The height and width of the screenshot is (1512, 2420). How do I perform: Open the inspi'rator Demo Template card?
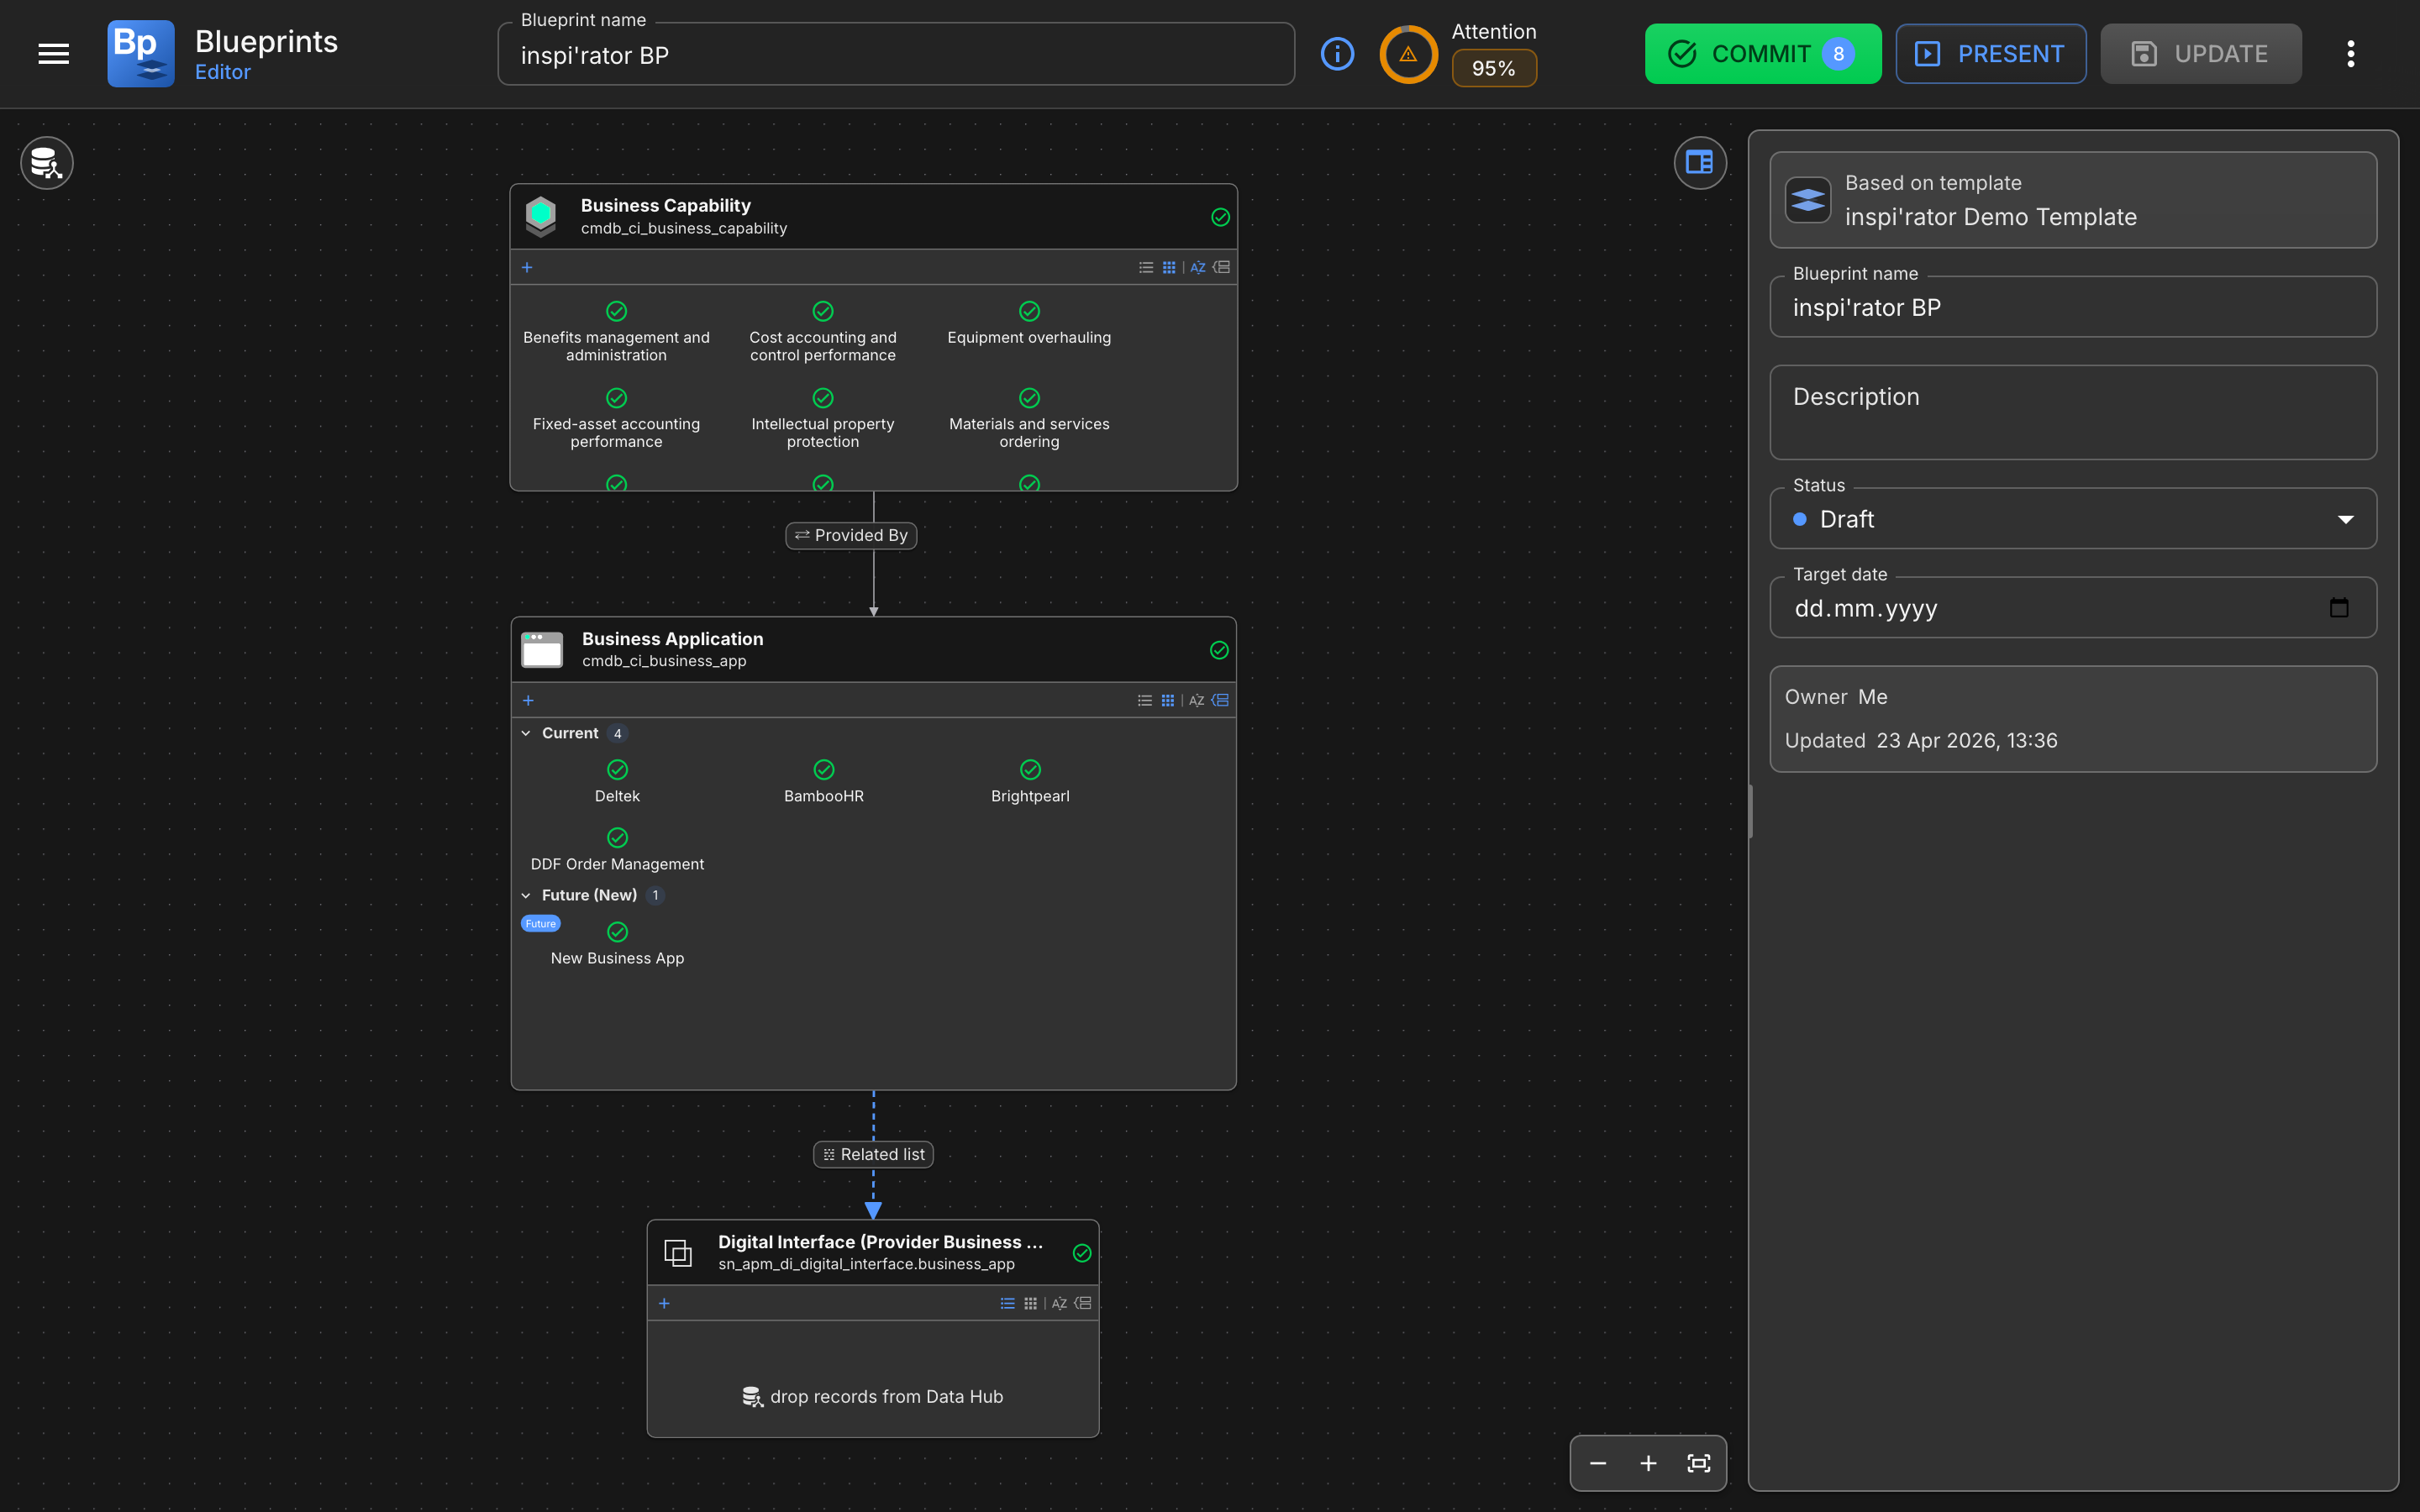(x=2073, y=200)
